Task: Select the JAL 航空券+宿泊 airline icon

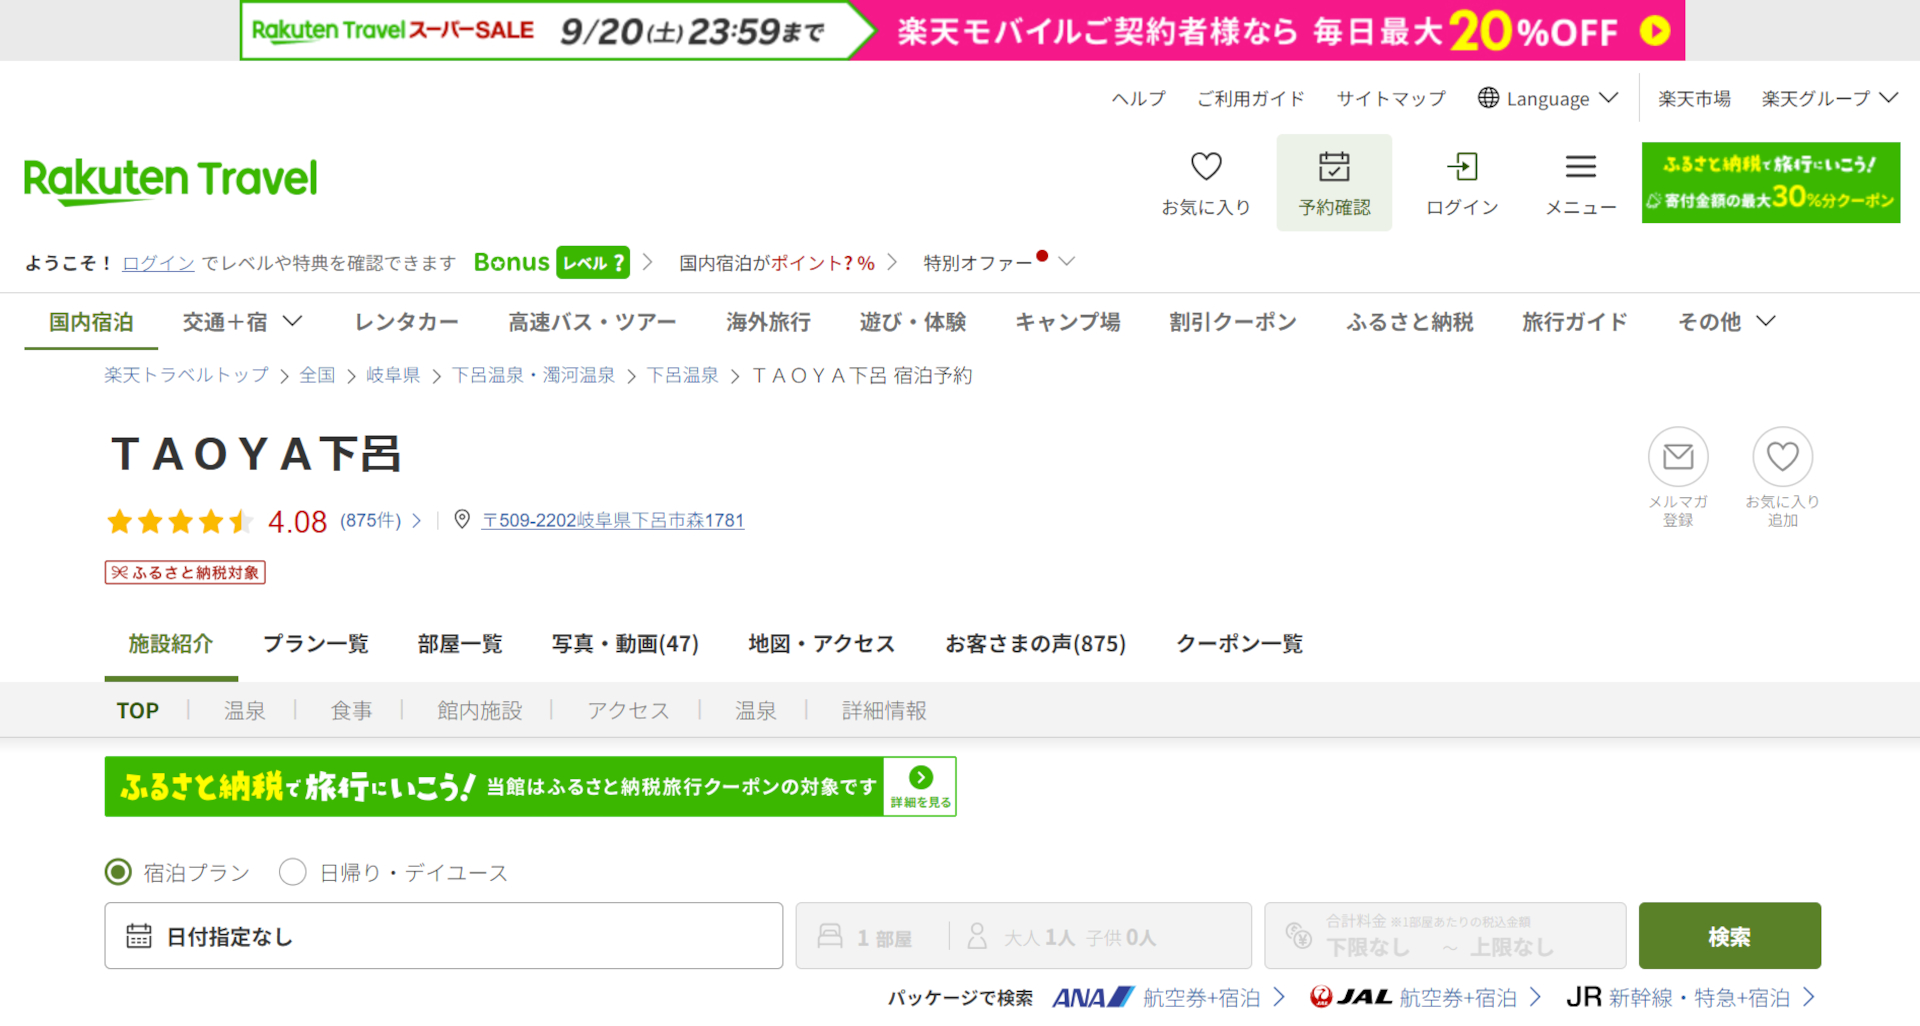Action: click(1324, 996)
